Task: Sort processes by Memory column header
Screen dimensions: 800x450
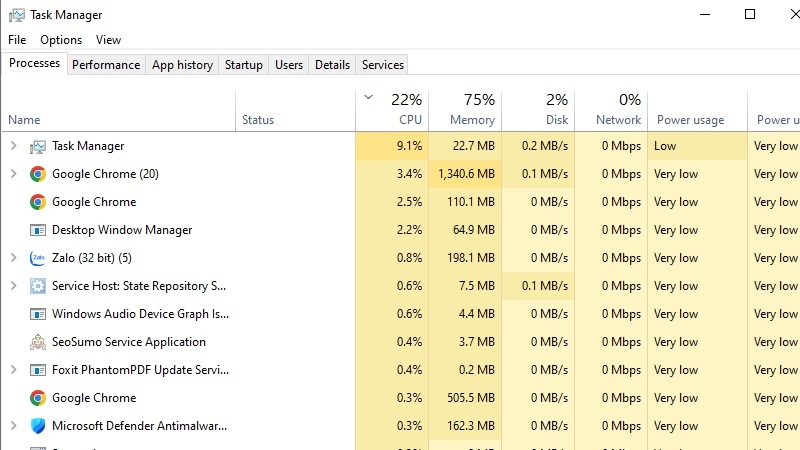Action: [x=465, y=111]
